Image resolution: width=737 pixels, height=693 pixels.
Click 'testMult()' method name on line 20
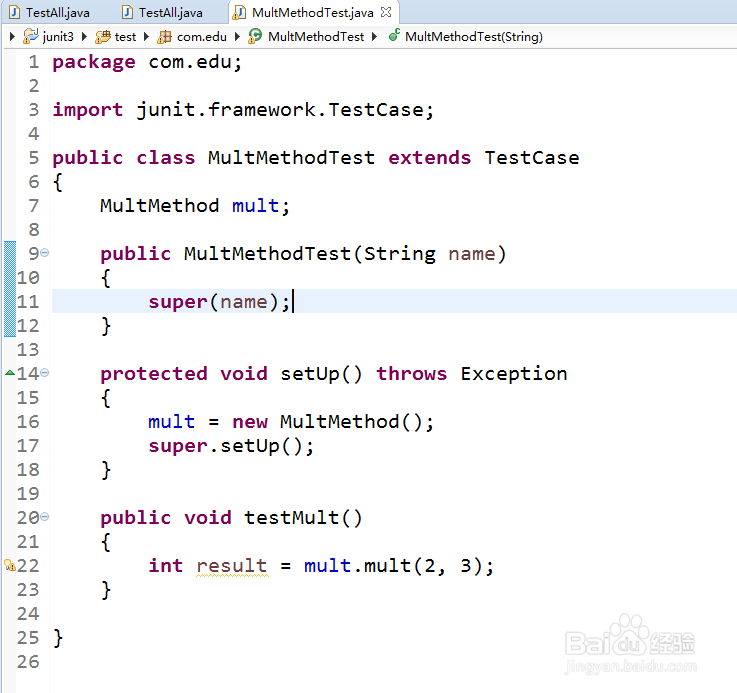click(x=303, y=518)
